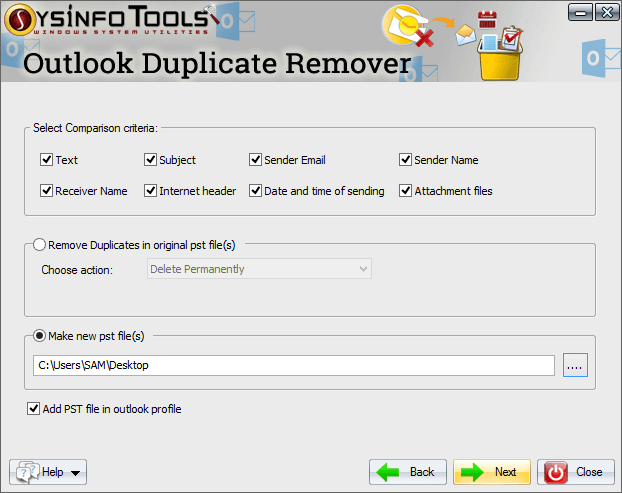Toggle Add PST file in outlook profile
The image size is (622, 493).
33,409
